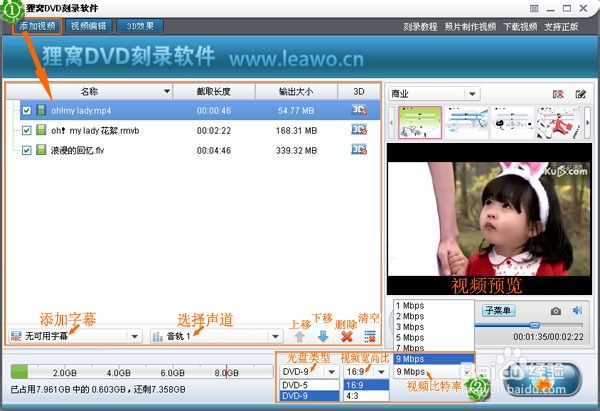
Task: Click the 输出大小 column header
Action: [296, 91]
